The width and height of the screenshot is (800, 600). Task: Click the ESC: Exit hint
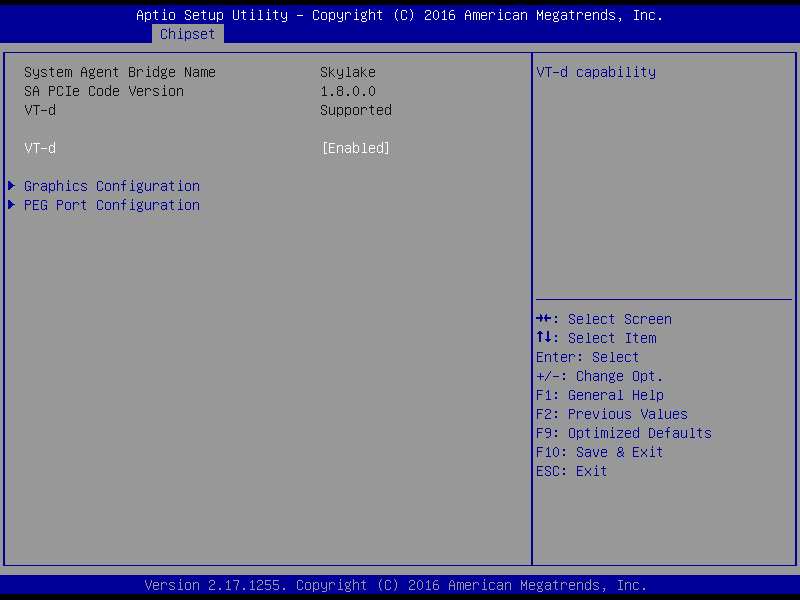tap(571, 471)
